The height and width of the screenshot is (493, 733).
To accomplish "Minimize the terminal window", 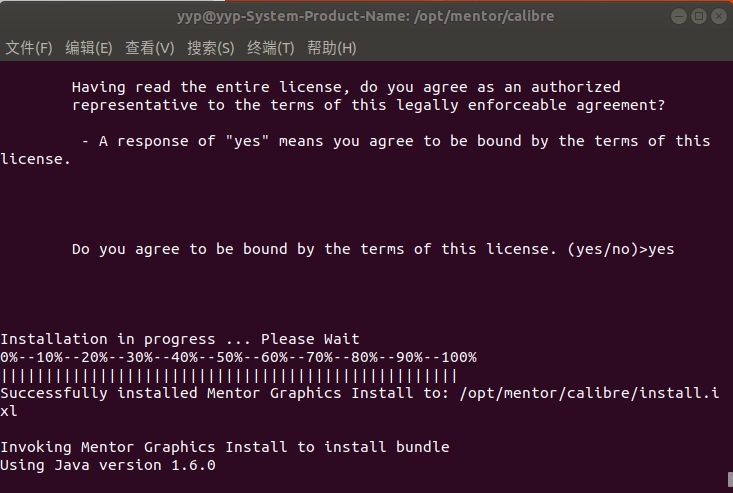I will [x=679, y=16].
